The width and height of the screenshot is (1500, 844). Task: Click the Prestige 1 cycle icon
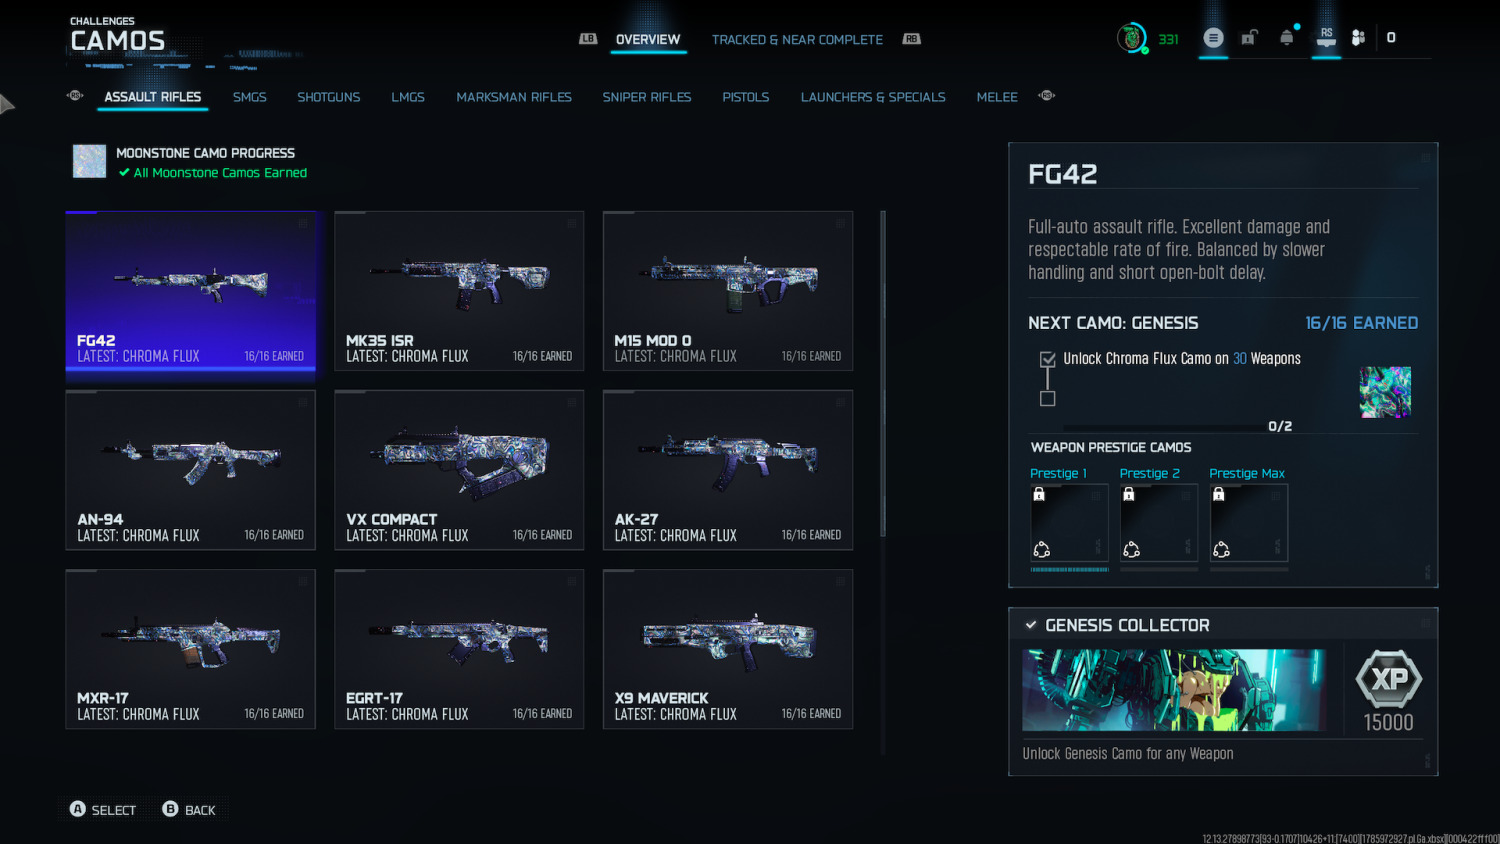pyautogui.click(x=1041, y=549)
